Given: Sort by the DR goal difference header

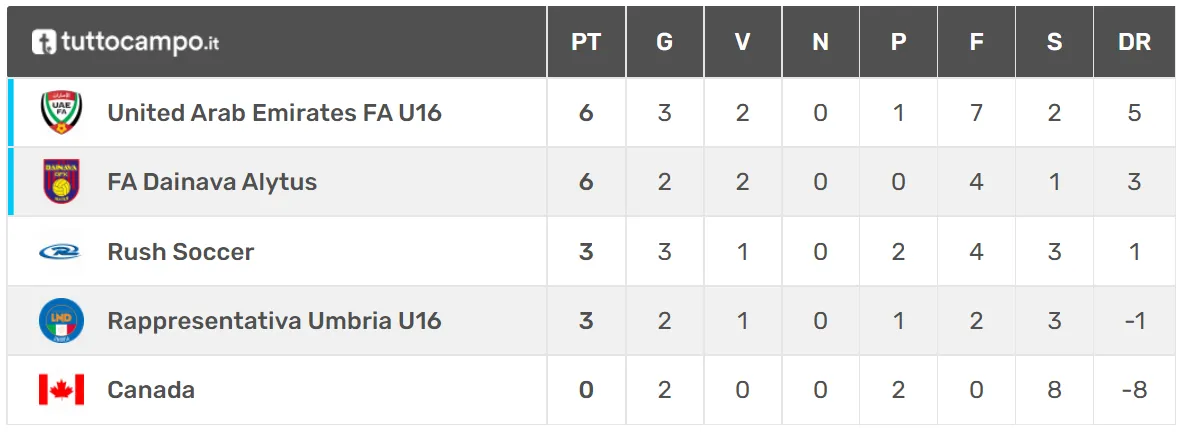Looking at the screenshot, I should coord(1134,42).
